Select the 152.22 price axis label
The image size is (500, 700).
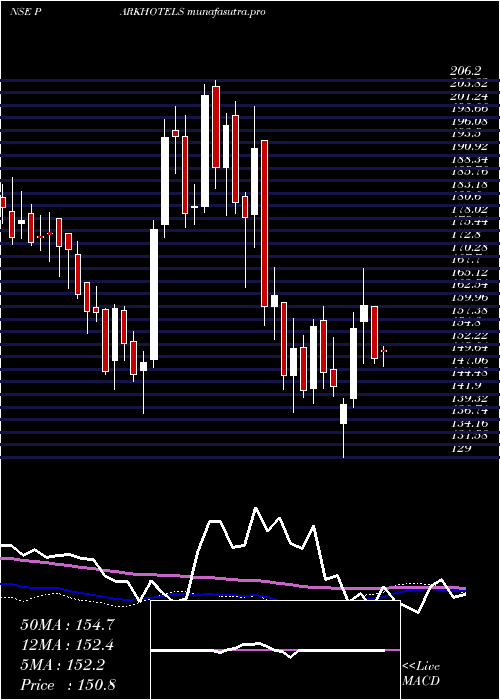click(x=470, y=335)
